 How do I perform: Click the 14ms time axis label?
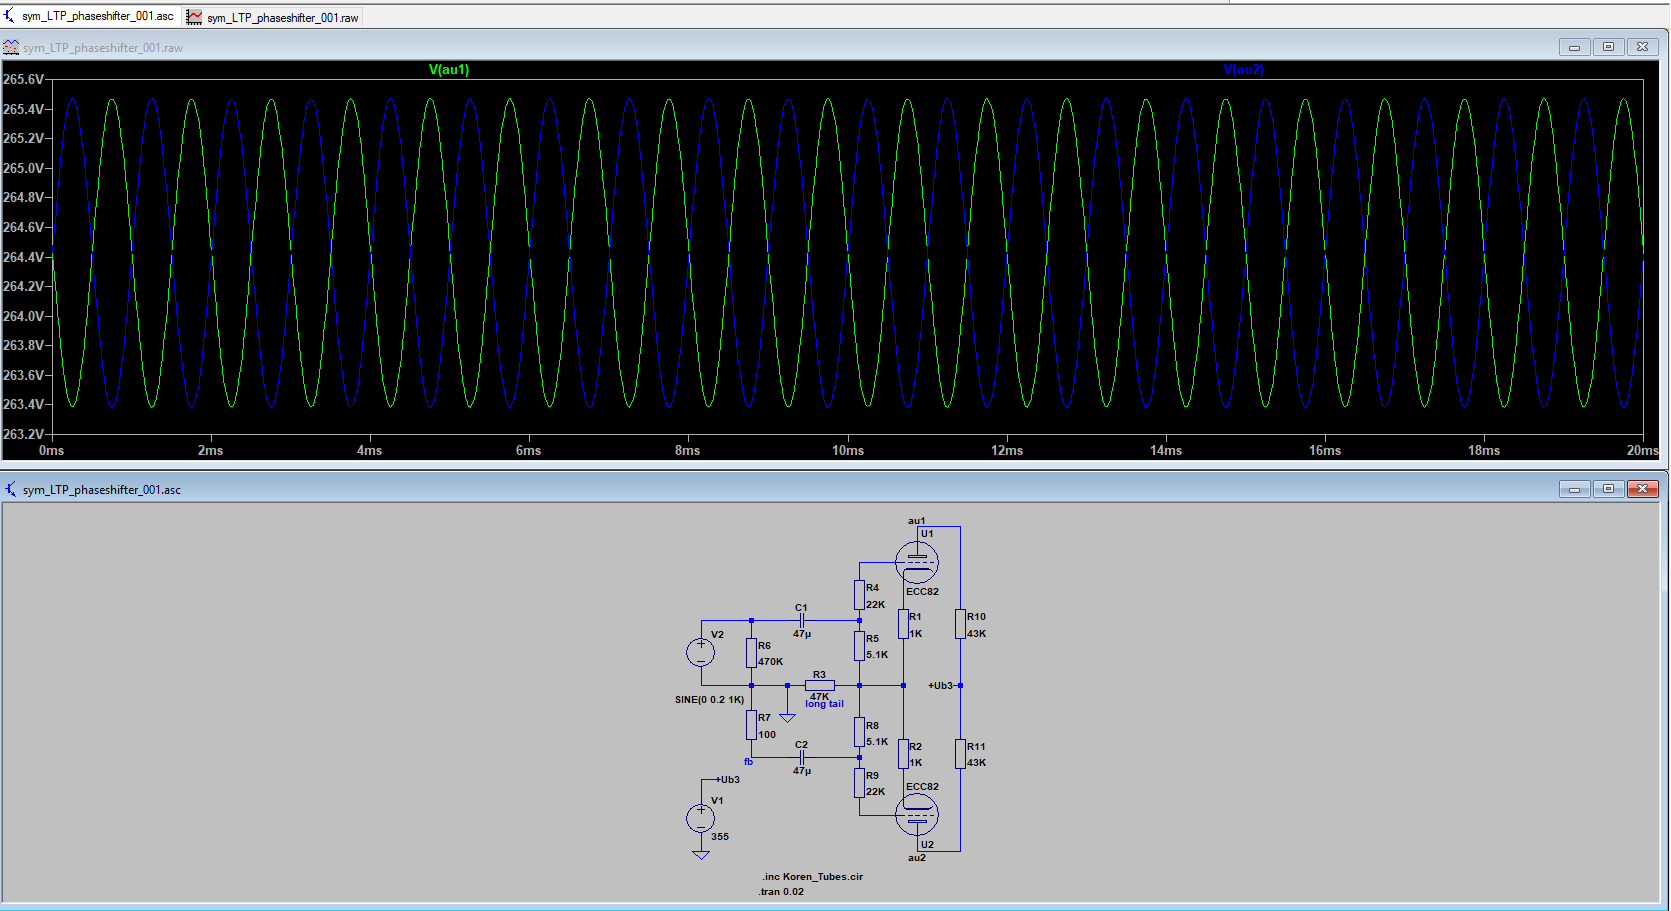click(x=1166, y=451)
